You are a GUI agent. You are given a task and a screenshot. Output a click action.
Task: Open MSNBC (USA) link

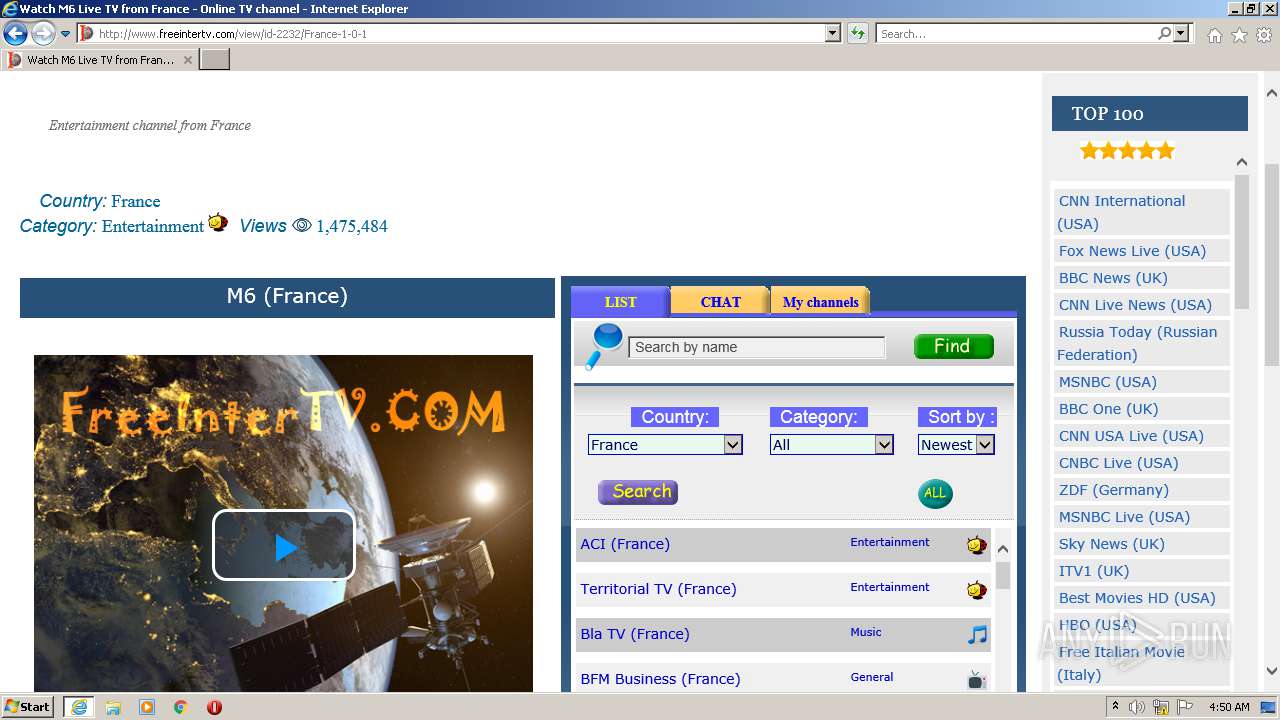1108,382
